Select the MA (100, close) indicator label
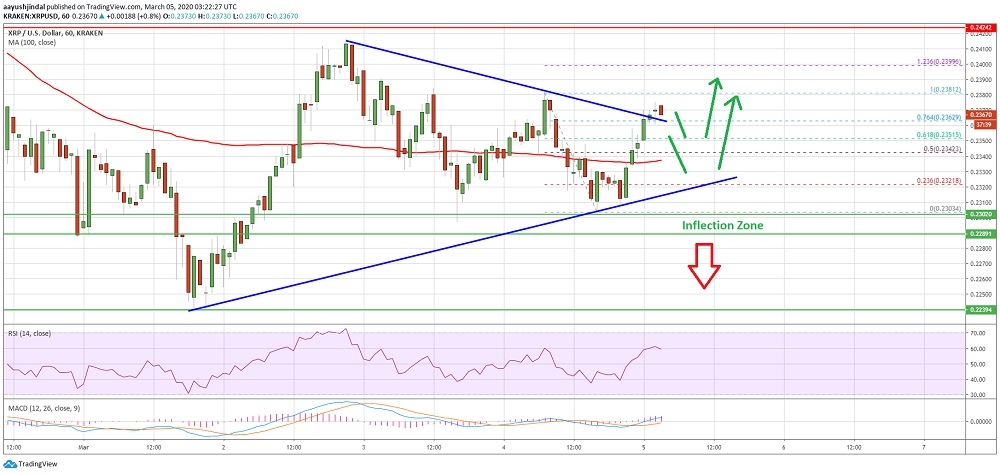Screen dimensions: 1000x474 tap(32, 40)
